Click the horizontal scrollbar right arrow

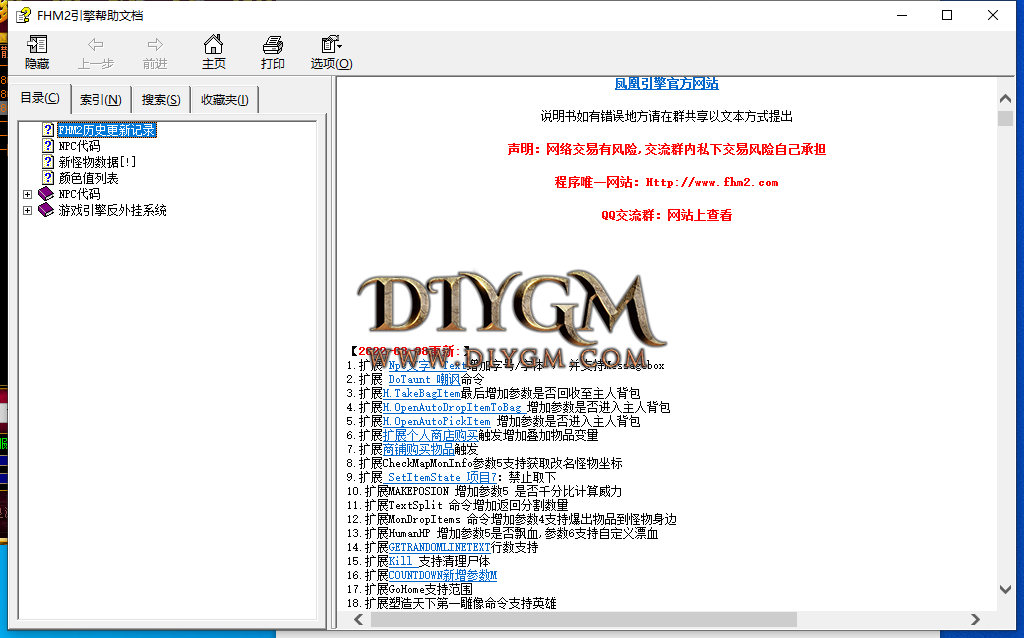[976, 619]
